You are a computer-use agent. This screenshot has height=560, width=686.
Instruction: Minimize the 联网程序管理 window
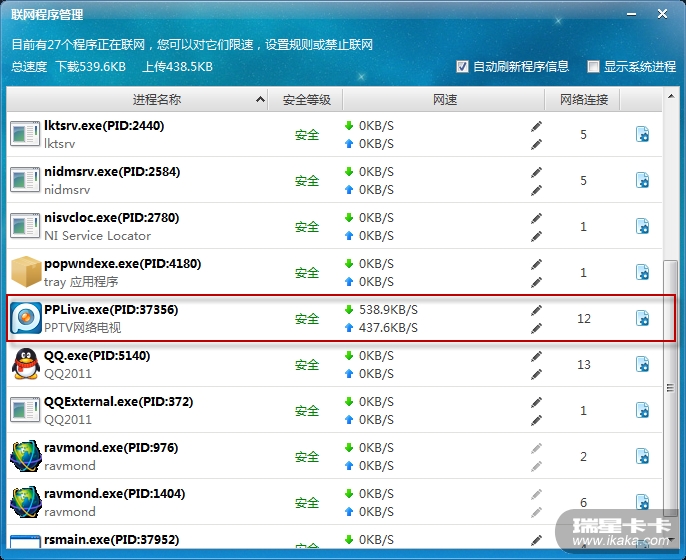click(631, 14)
